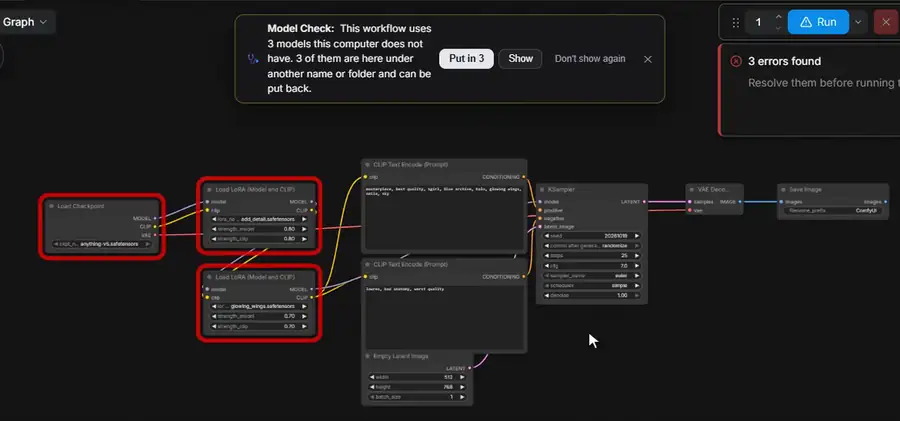Click the red error icon beside 3 errors found
The width and height of the screenshot is (900, 421).
(x=735, y=61)
